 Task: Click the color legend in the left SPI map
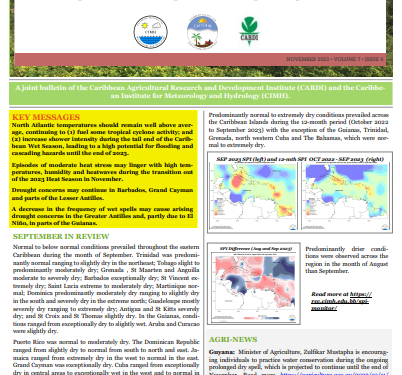point(217,207)
